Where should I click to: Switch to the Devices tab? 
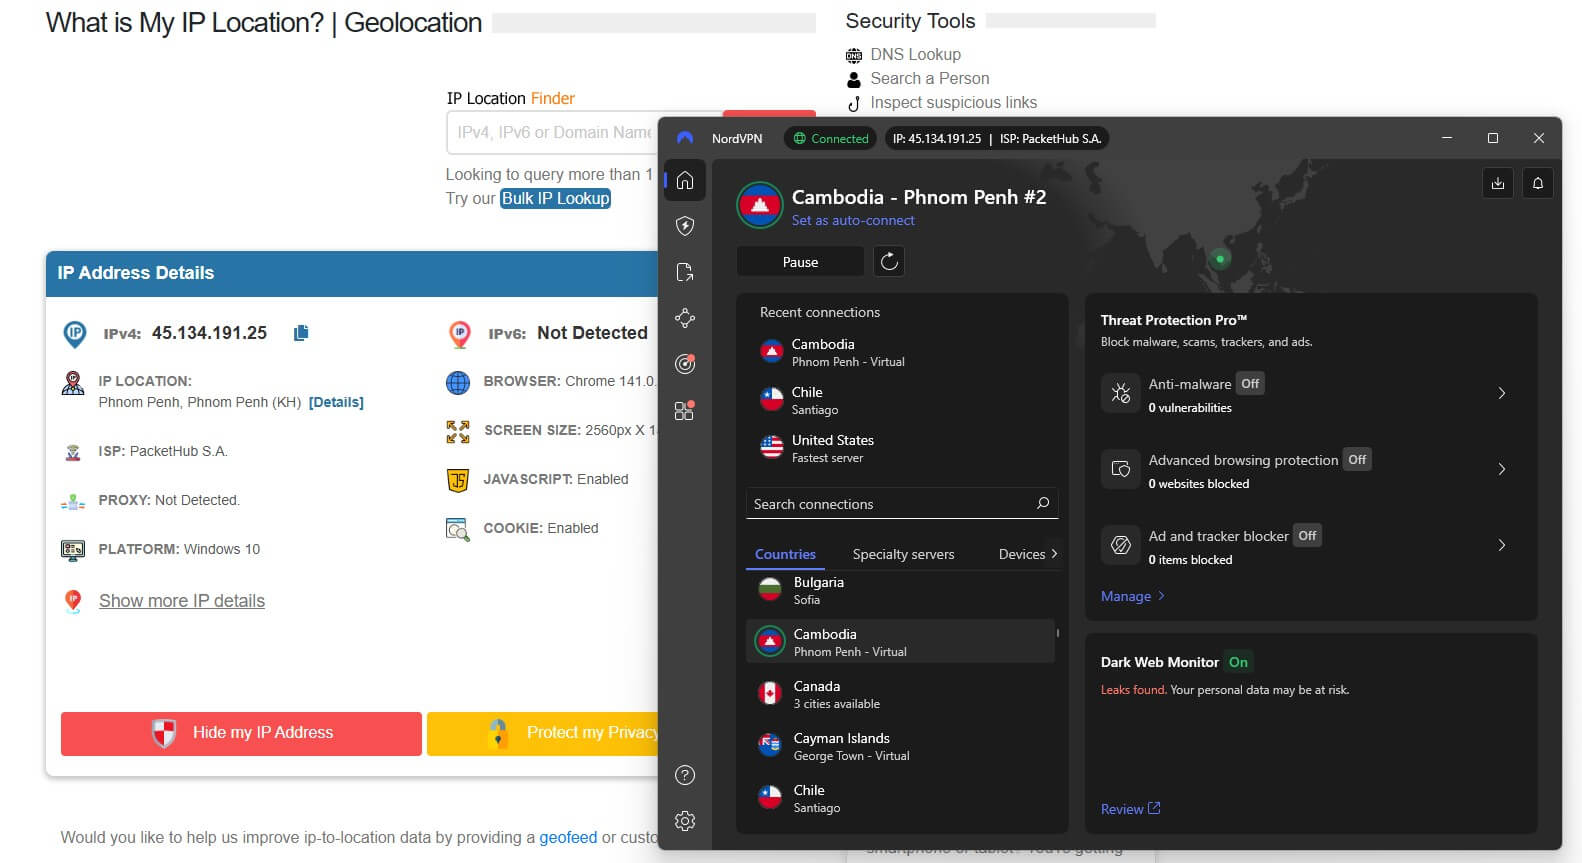1021,554
